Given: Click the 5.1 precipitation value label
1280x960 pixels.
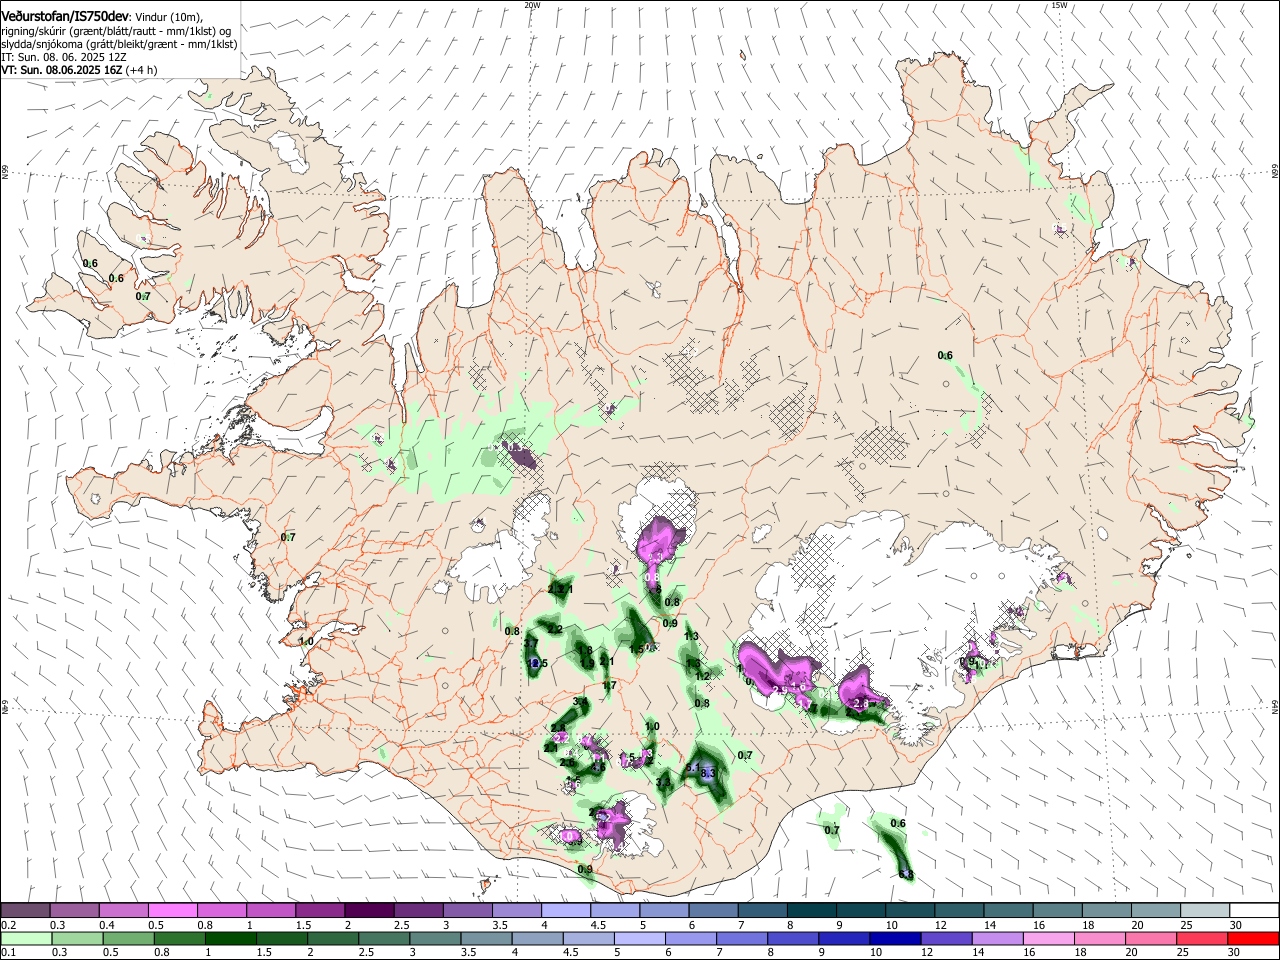Looking at the screenshot, I should [x=693, y=767].
